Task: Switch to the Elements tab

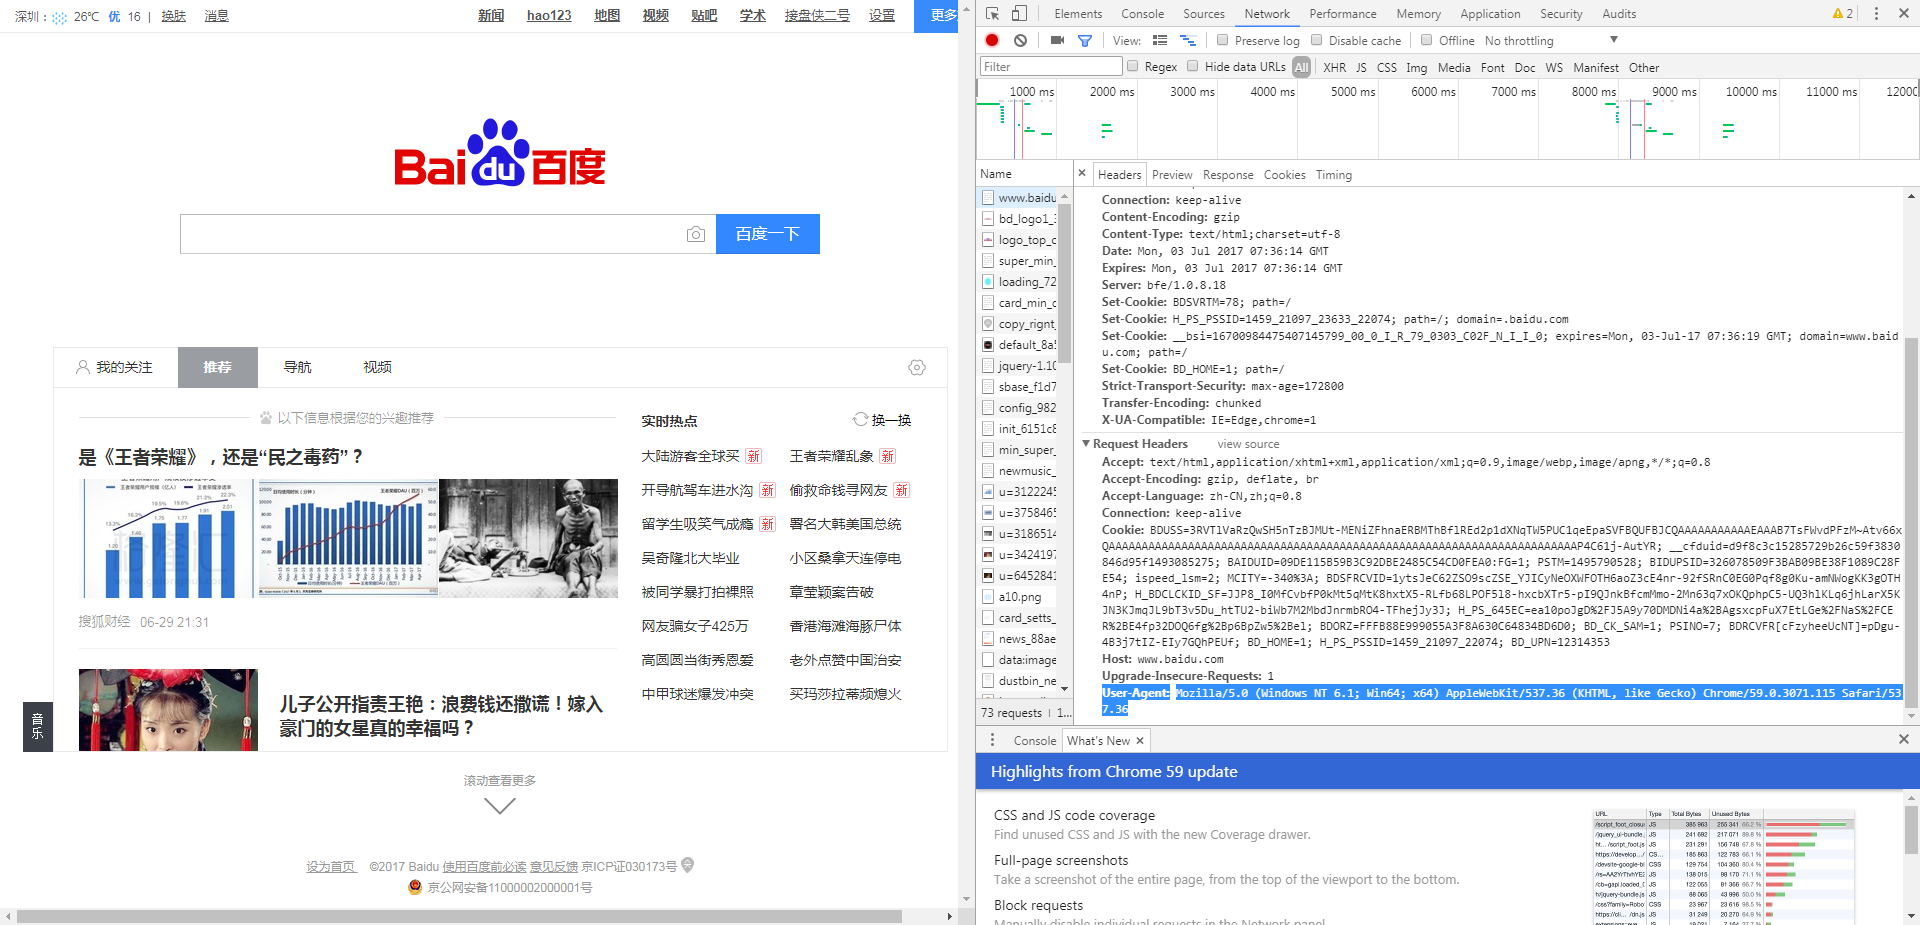Action: (1078, 14)
